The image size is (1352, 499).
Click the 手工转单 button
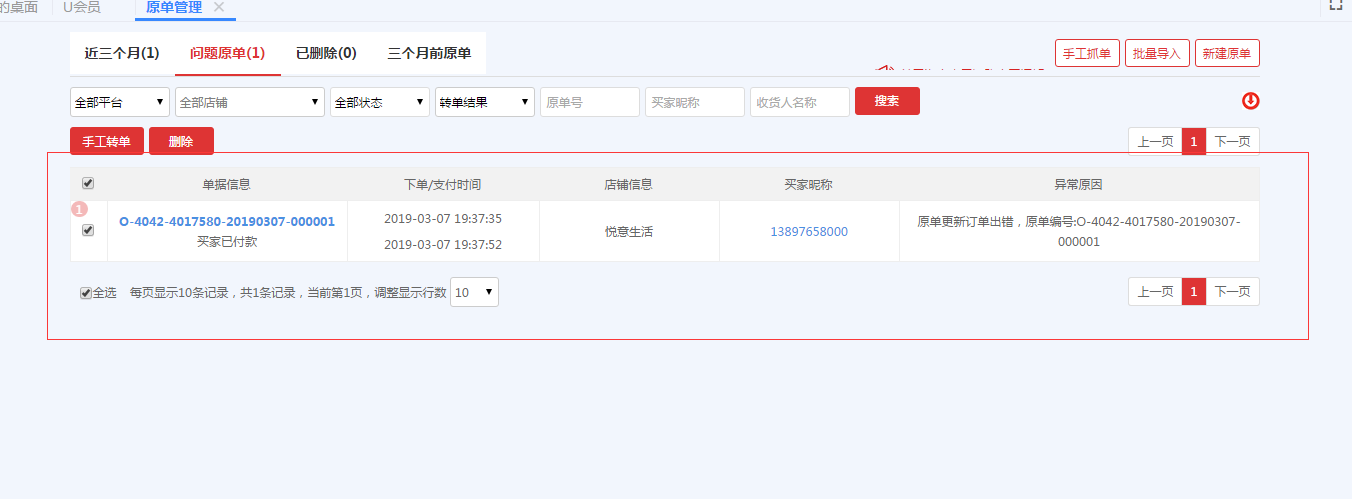pyautogui.click(x=107, y=142)
